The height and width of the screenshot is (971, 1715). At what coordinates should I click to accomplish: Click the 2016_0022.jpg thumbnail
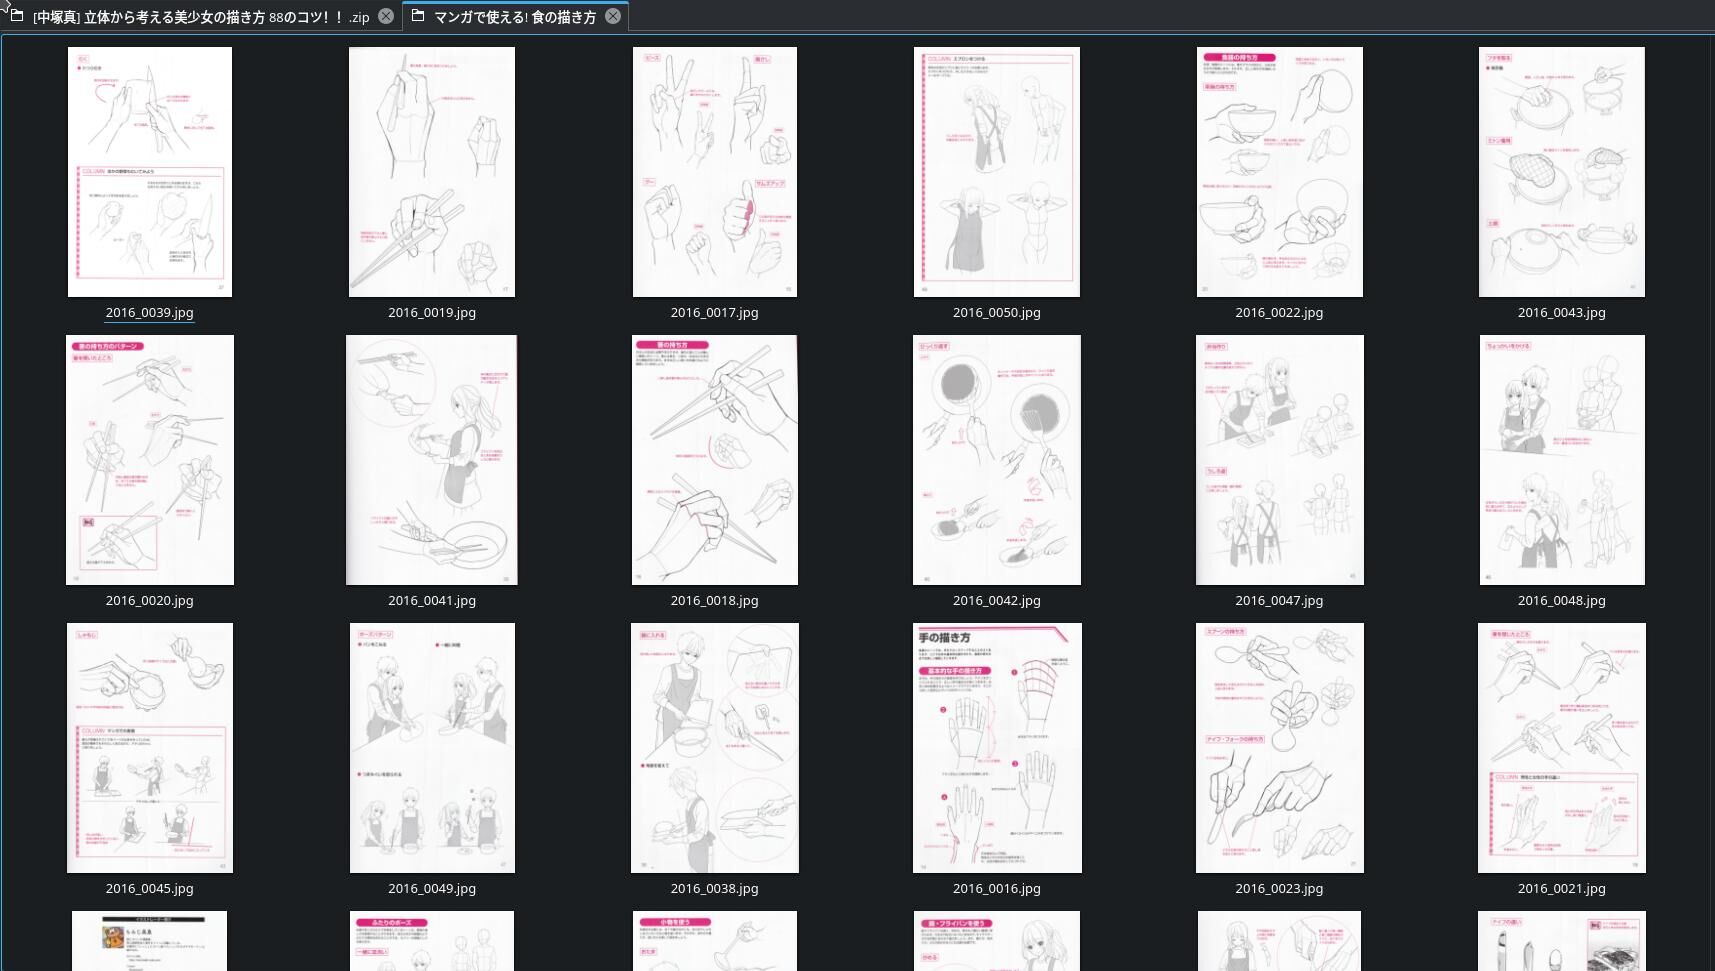point(1279,172)
